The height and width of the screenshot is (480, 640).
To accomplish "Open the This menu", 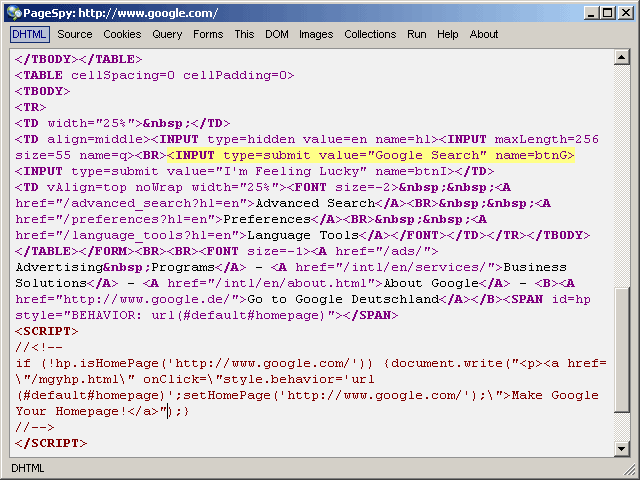I will [x=244, y=34].
